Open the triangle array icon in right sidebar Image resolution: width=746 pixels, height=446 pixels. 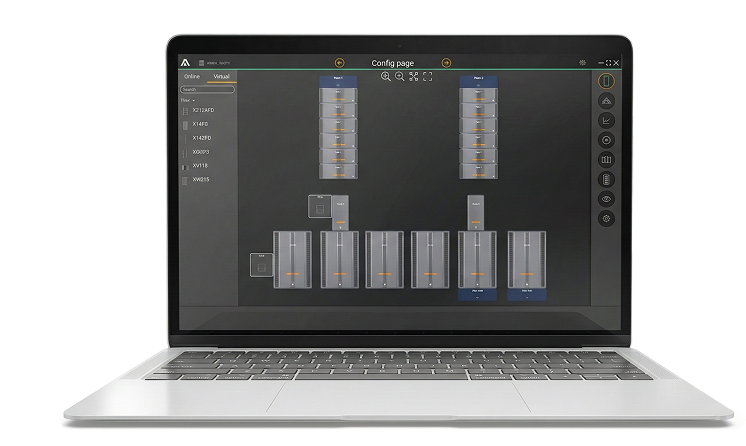(606, 101)
